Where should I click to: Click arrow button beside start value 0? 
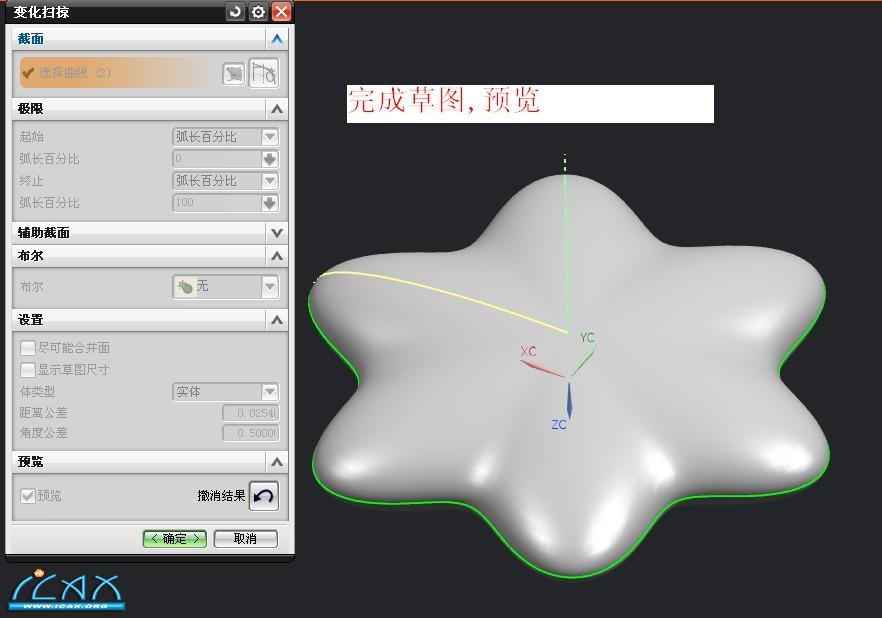tap(270, 159)
